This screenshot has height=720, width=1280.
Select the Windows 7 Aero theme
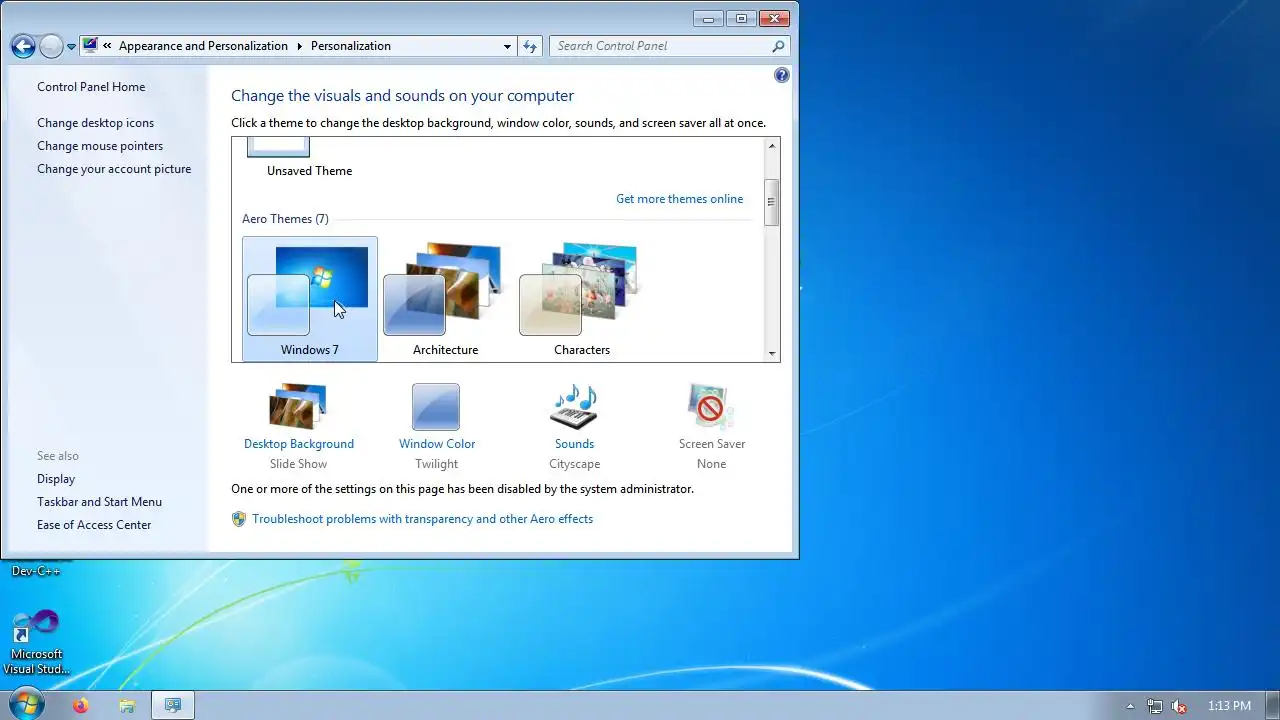[x=310, y=298]
